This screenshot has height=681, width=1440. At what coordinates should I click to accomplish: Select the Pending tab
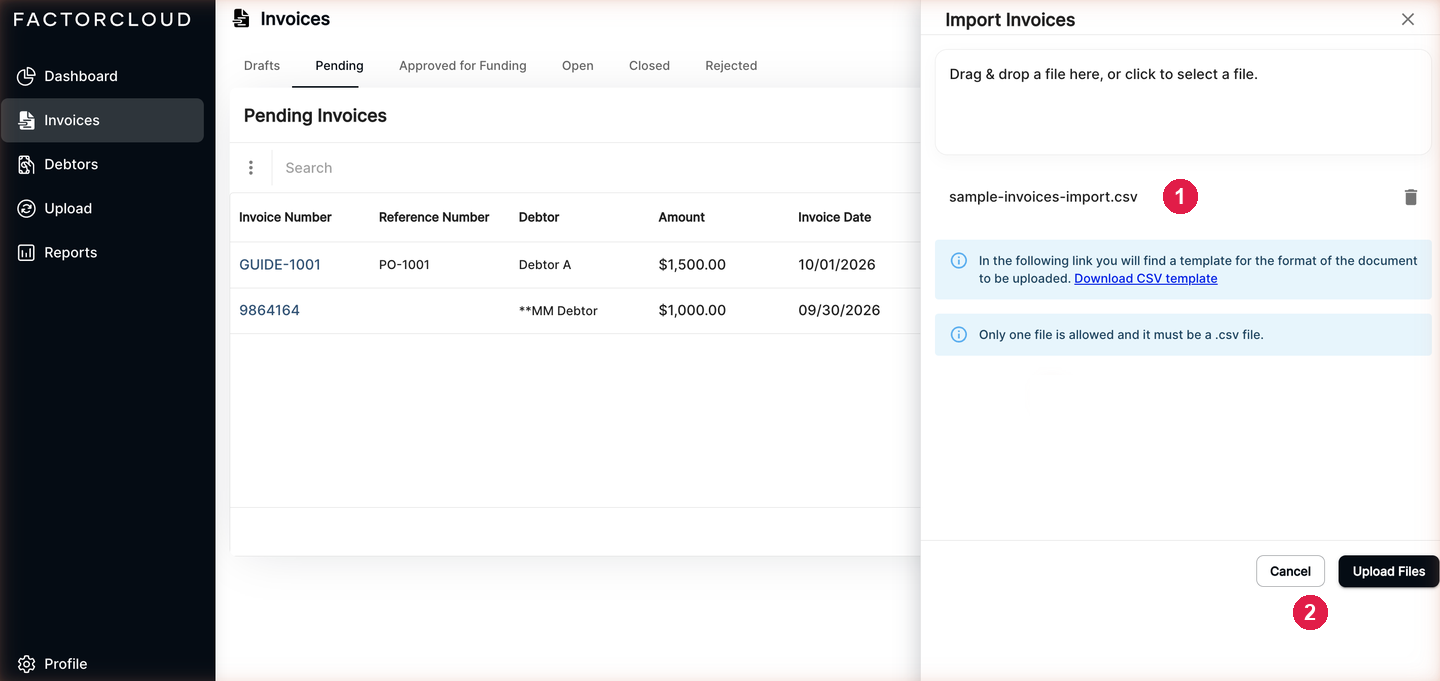[339, 66]
